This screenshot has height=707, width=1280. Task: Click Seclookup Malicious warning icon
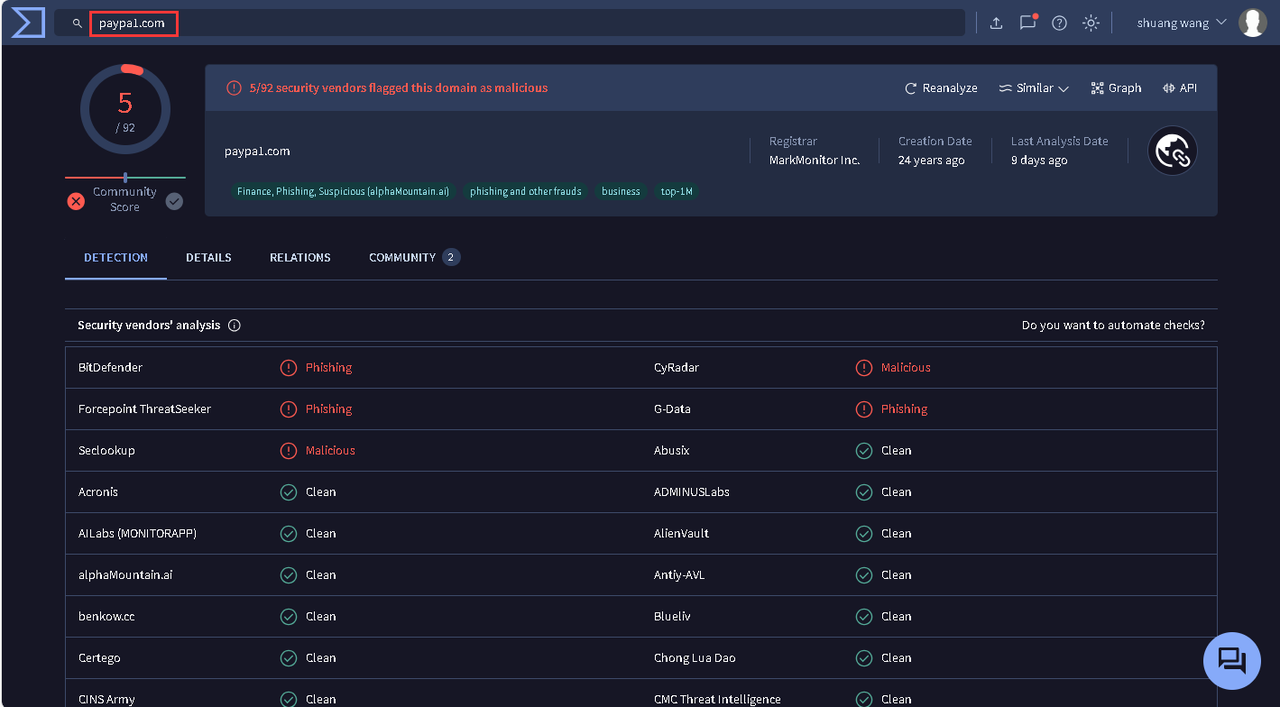pyautogui.click(x=288, y=450)
